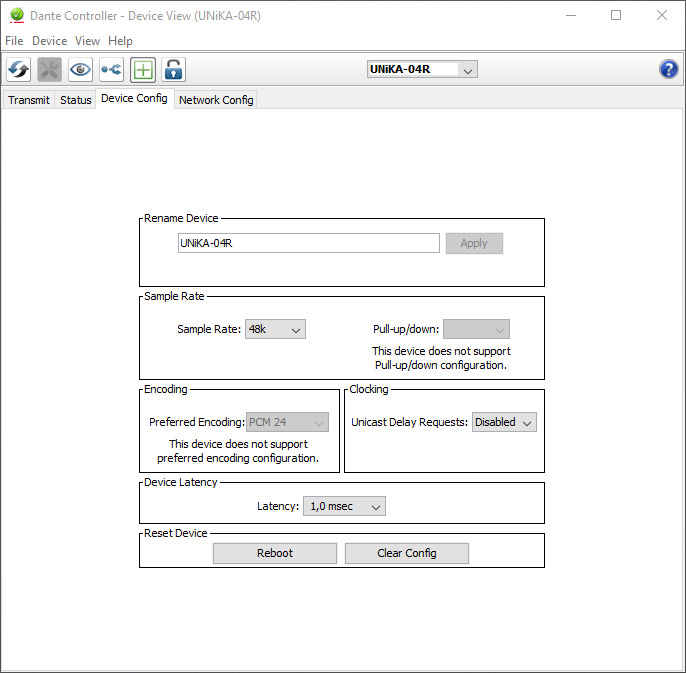Click the Identify device eye icon
This screenshot has width=686, height=673.
coord(80,69)
